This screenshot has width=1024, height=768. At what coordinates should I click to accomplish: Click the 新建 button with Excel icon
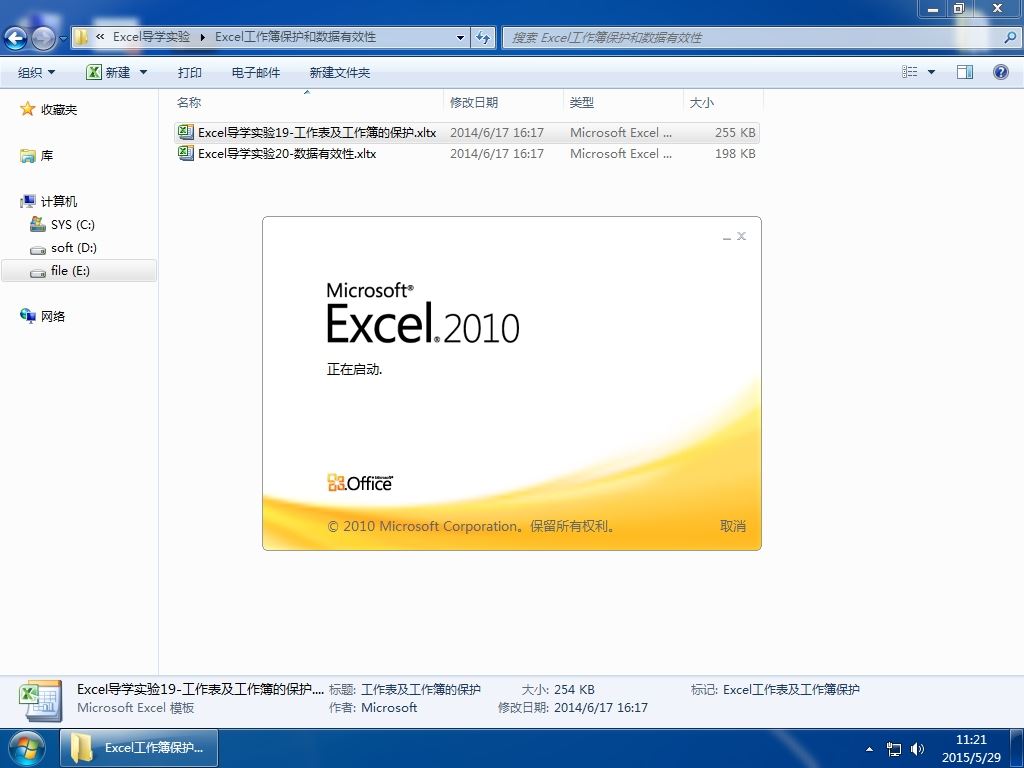[108, 72]
